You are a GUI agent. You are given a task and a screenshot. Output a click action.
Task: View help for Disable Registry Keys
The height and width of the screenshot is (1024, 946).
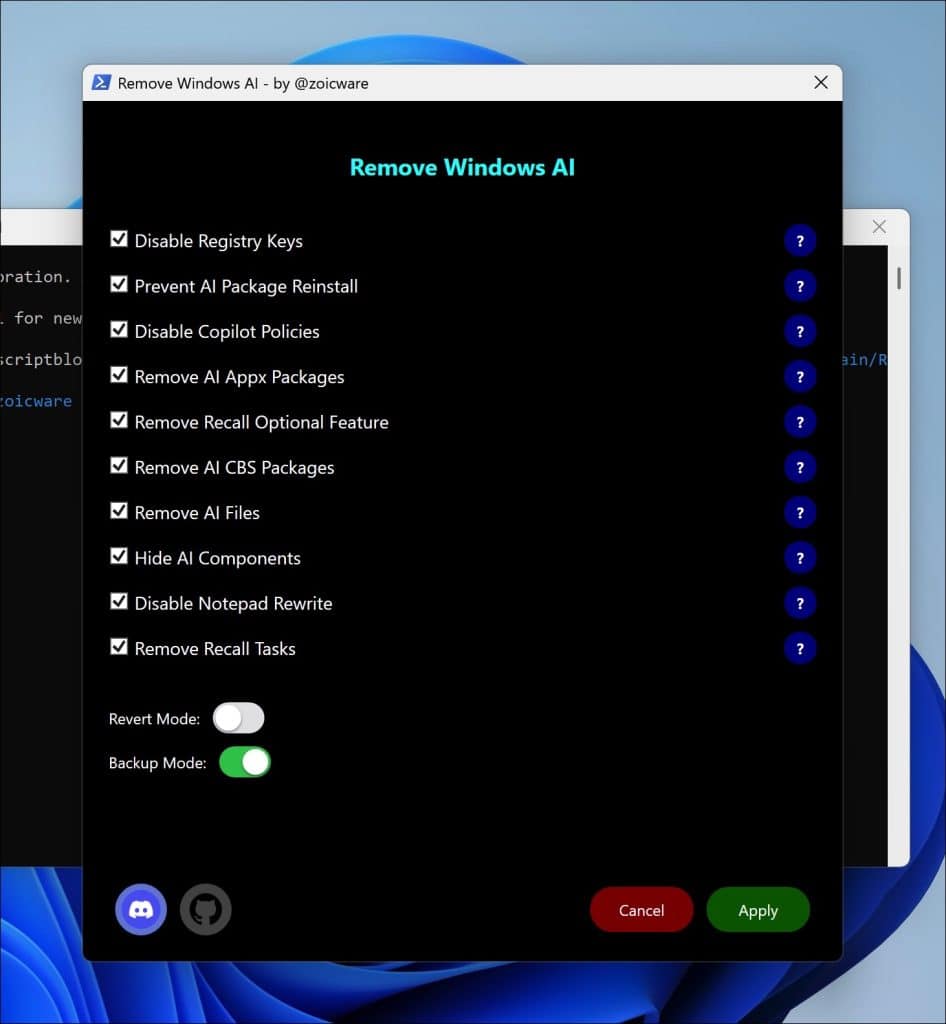click(x=800, y=240)
